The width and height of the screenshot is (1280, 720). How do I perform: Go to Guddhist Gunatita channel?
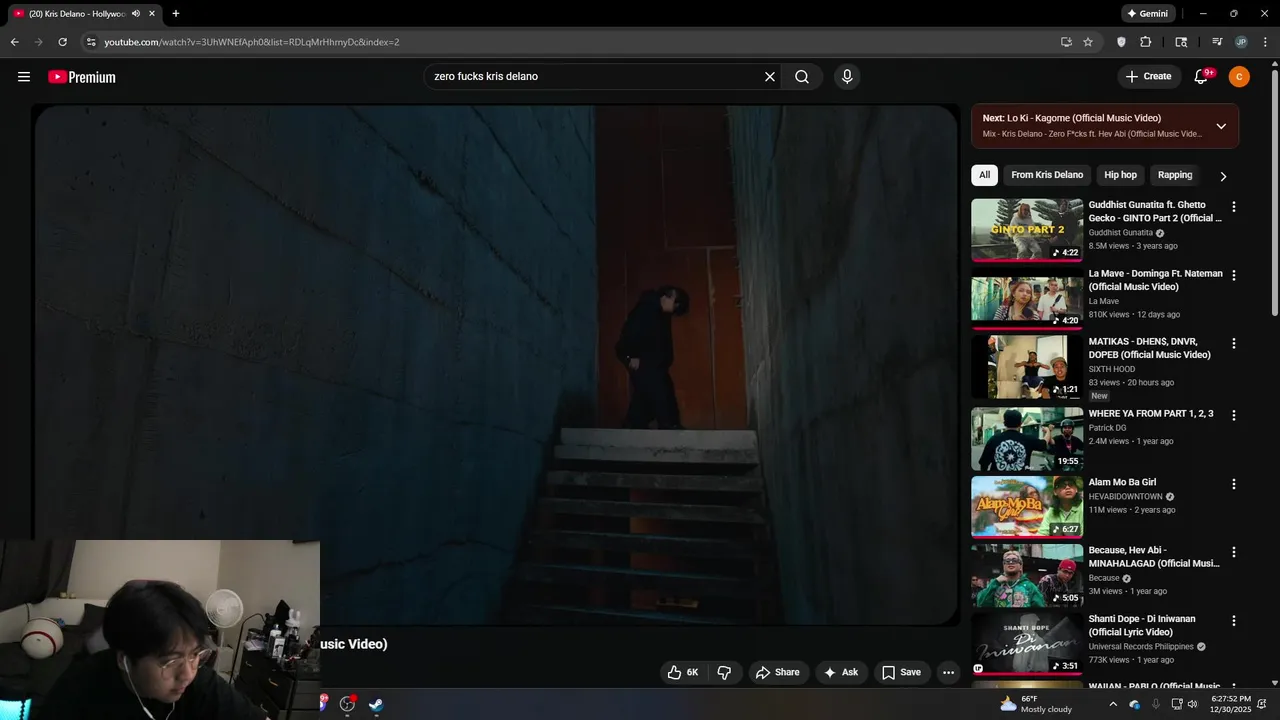pyautogui.click(x=1121, y=233)
